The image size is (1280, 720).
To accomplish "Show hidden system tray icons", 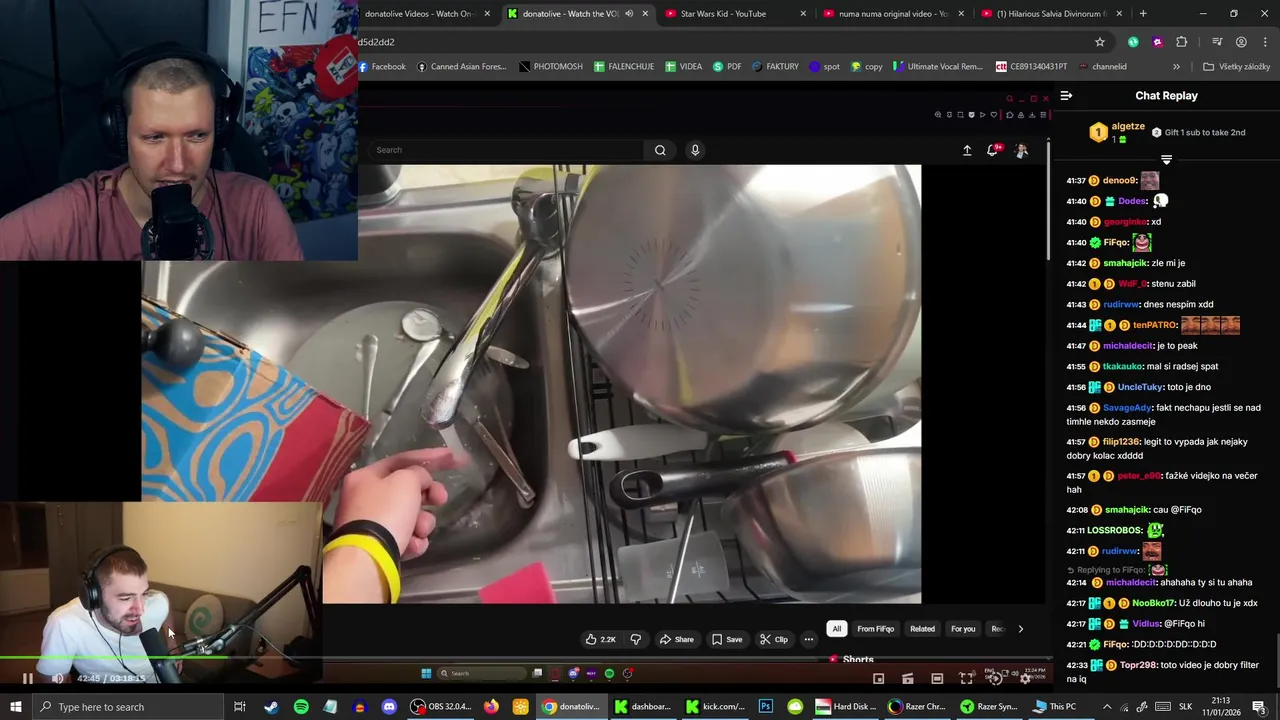I will [1107, 707].
